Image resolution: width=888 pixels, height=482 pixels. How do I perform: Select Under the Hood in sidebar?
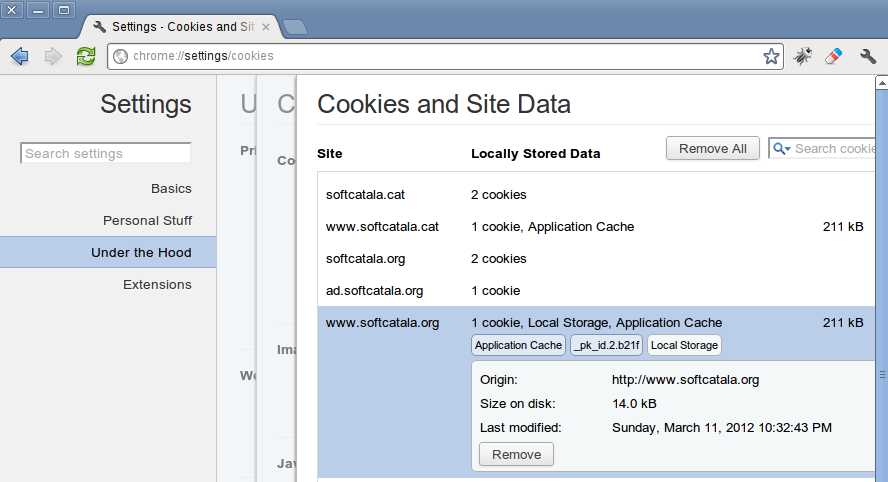108,252
